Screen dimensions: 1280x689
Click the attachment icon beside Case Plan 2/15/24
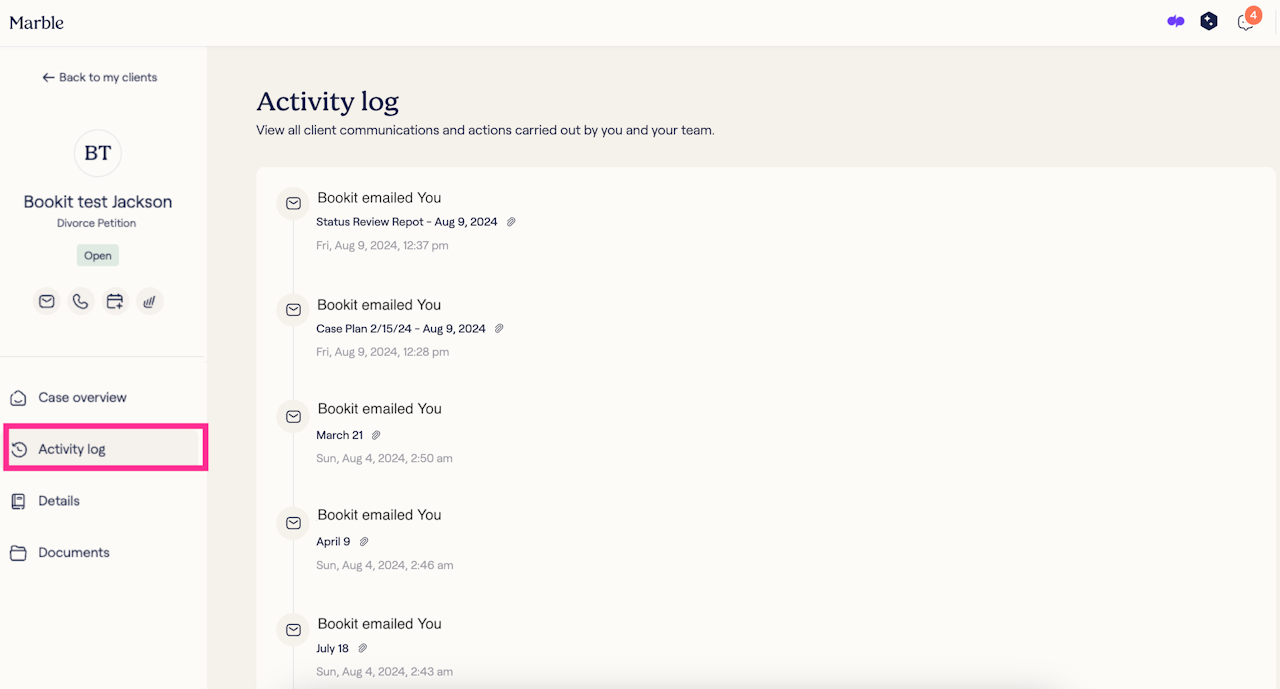click(x=499, y=329)
